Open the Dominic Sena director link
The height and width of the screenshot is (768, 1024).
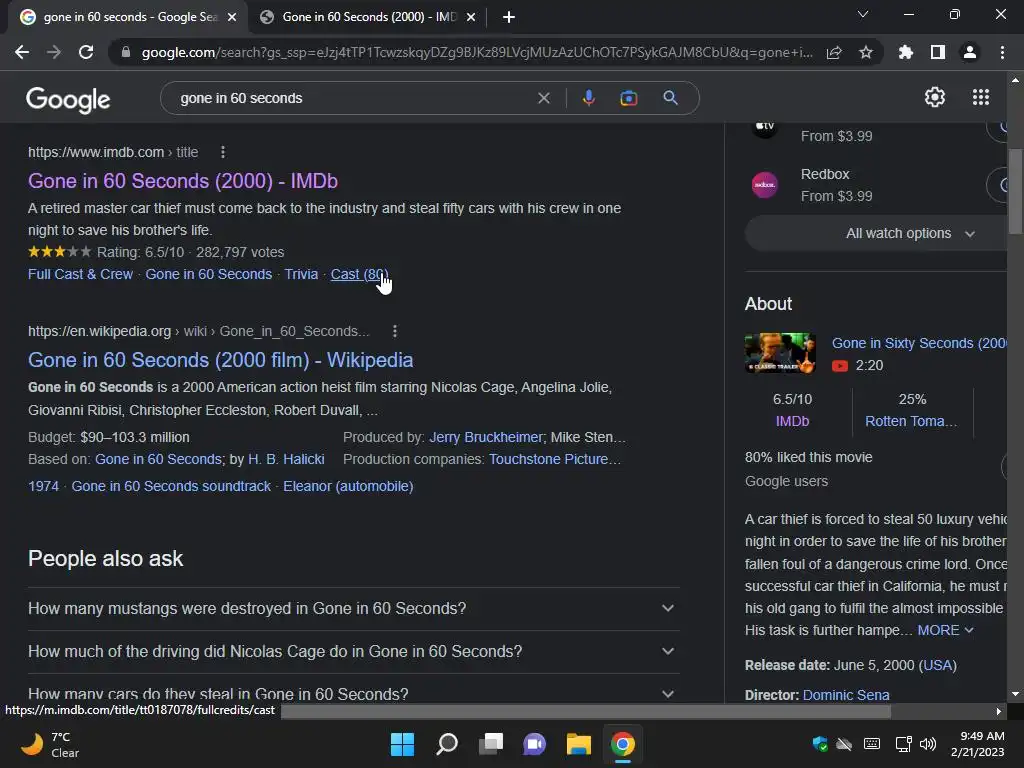coord(846,695)
